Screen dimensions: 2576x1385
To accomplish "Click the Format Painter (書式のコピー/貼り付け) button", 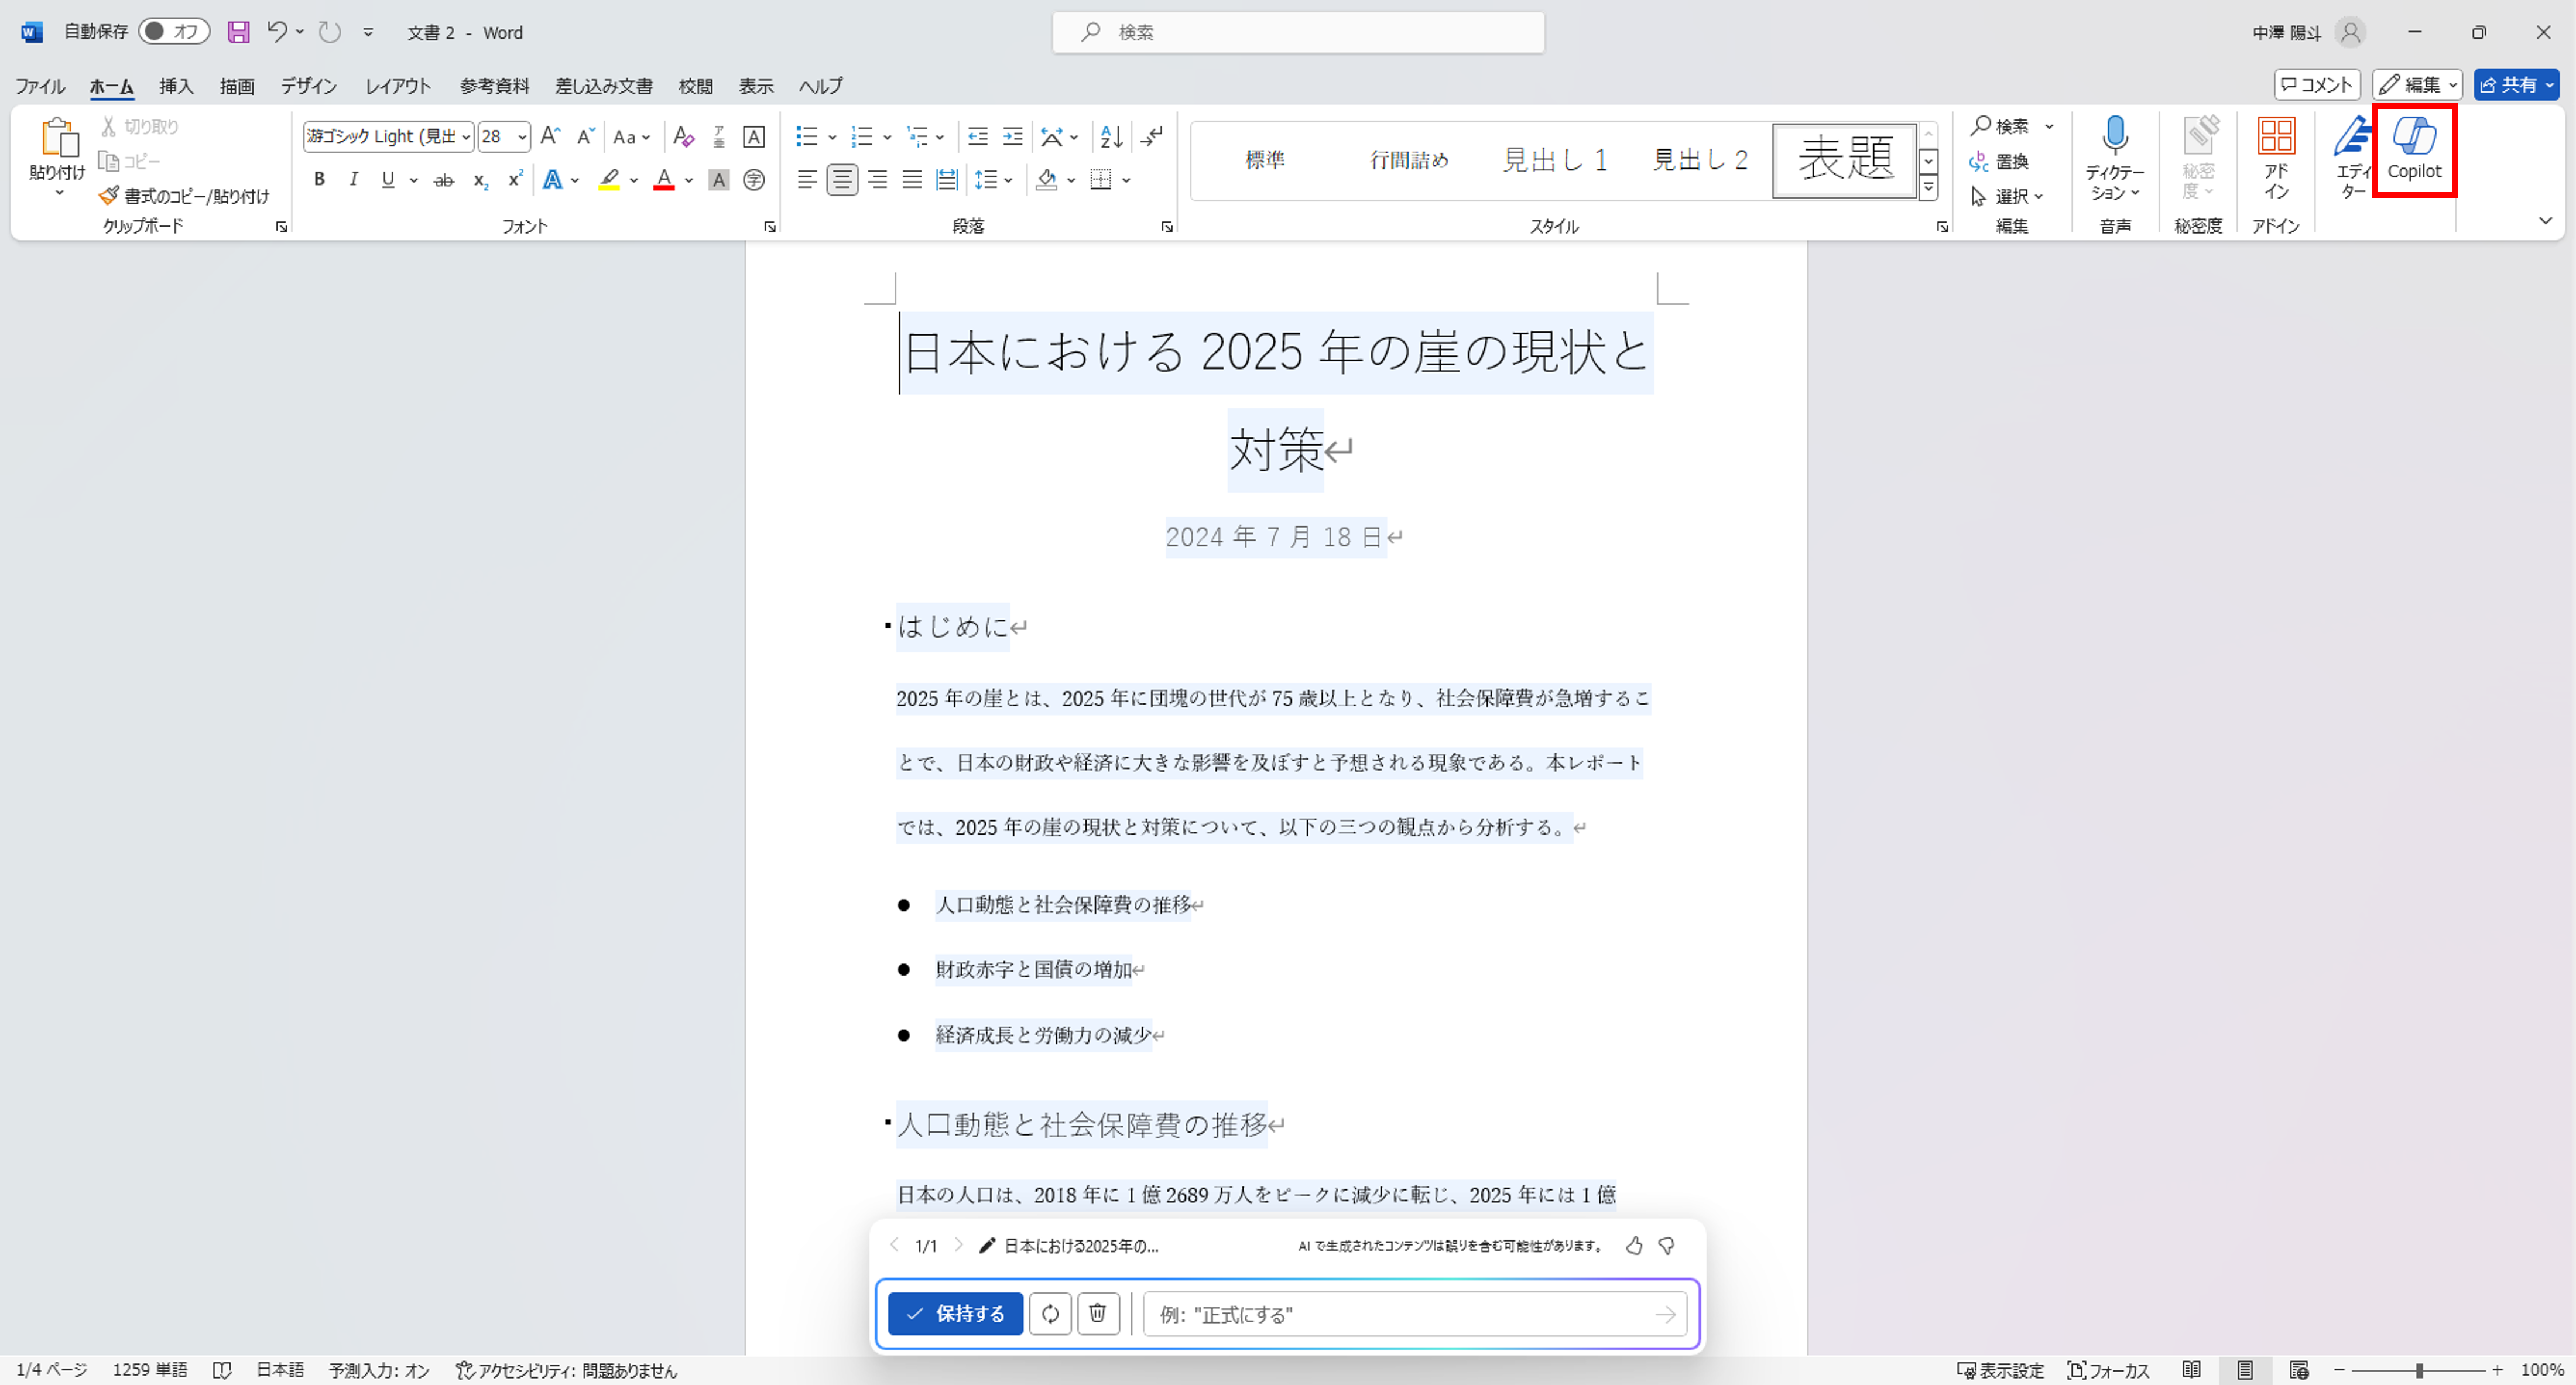I will click(x=185, y=196).
